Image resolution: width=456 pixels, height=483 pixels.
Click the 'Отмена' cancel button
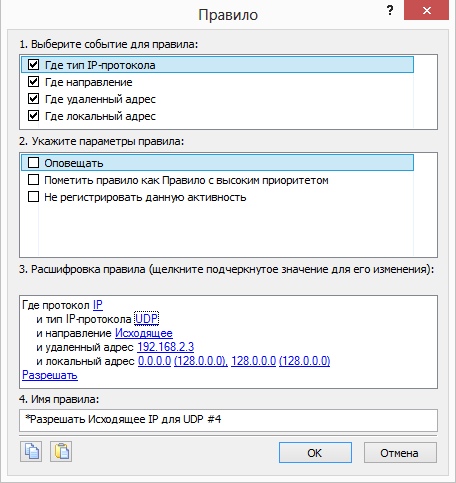pos(400,453)
